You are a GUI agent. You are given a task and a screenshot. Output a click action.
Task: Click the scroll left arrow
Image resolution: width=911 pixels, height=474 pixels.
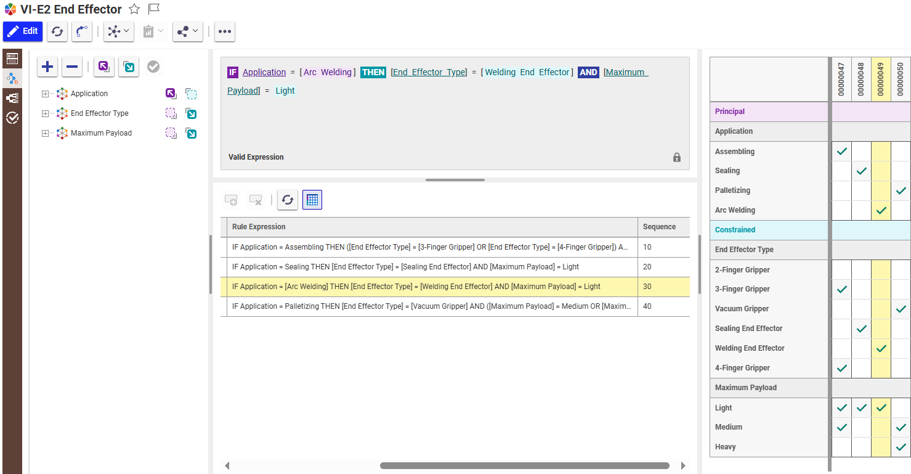(x=227, y=465)
